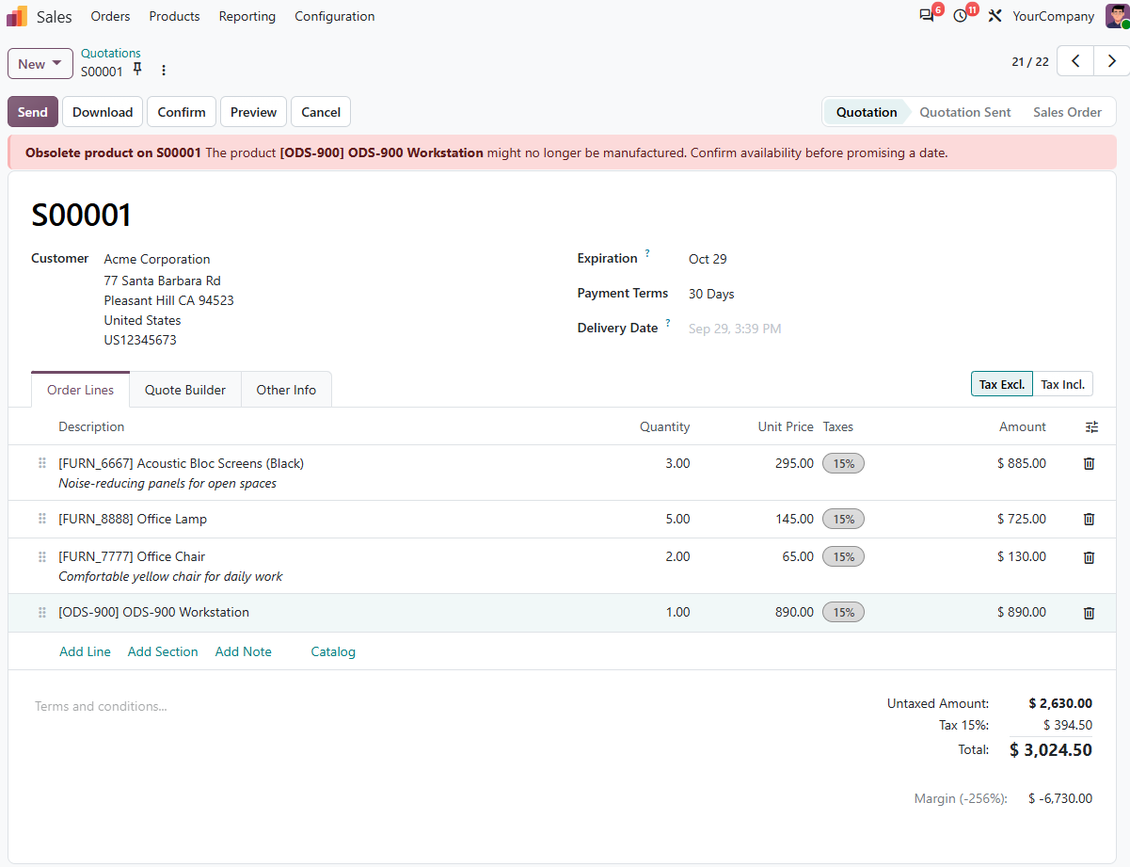Grab the drag handle for ODS-900 Workstation
Image resolution: width=1130 pixels, height=867 pixels.
coord(43,613)
